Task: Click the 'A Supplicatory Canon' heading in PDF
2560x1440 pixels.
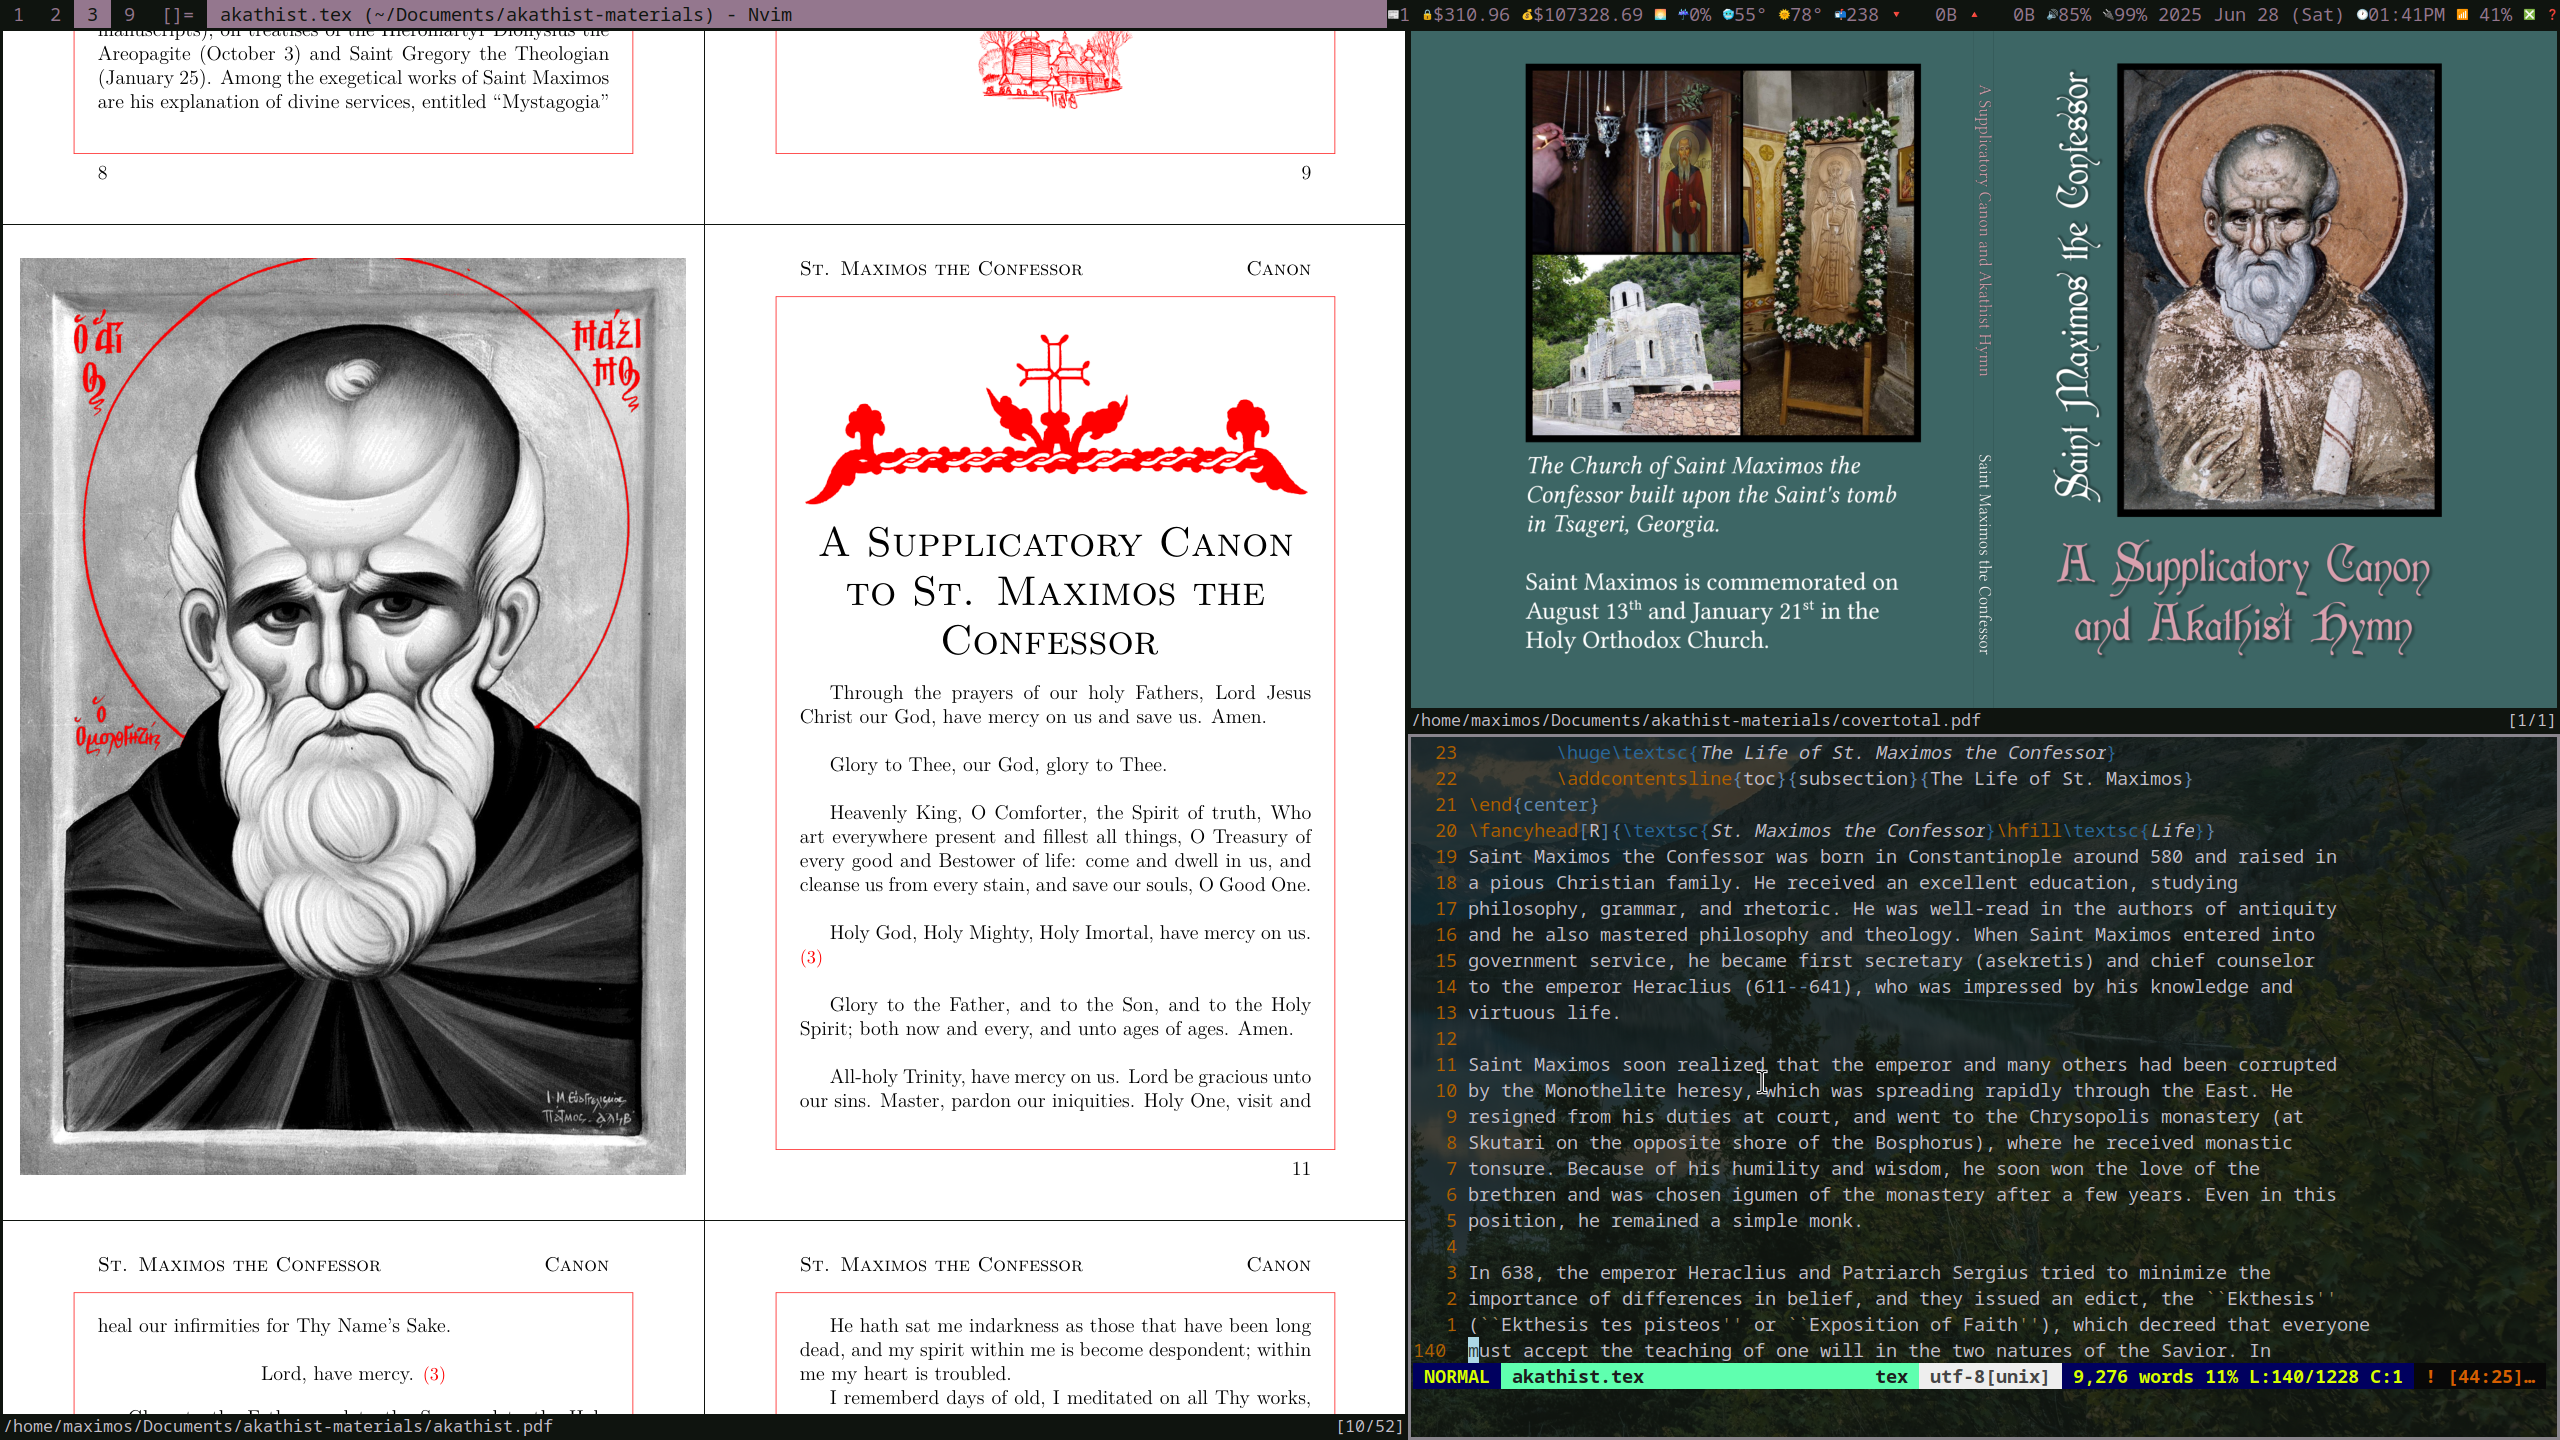Action: pyautogui.click(x=1055, y=591)
